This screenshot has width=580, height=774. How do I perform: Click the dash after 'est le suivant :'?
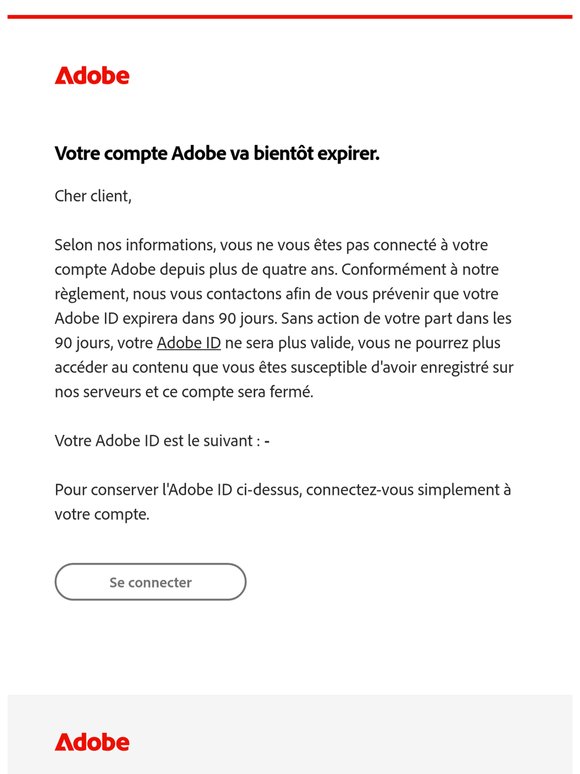pyautogui.click(x=267, y=440)
